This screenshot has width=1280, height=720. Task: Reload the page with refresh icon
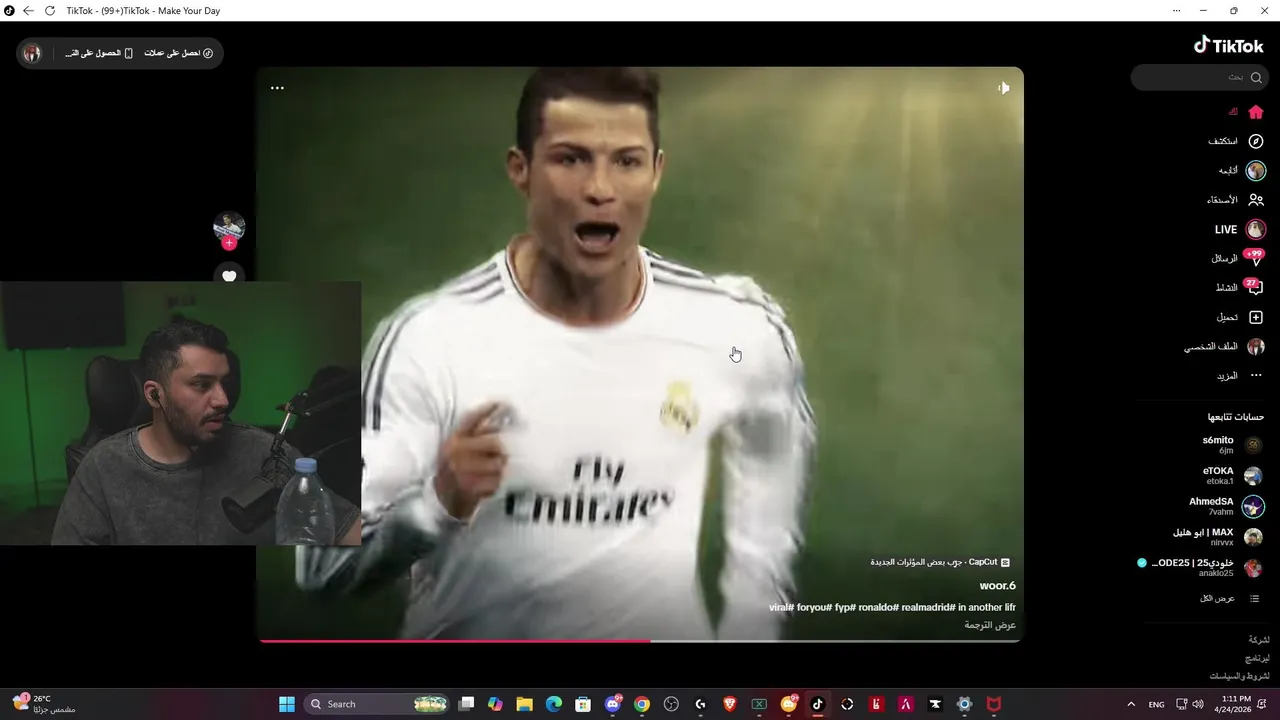click(x=49, y=10)
